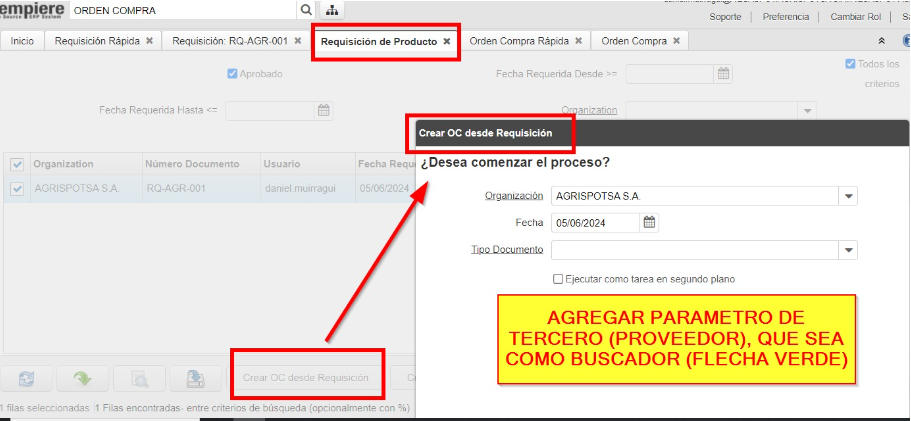Expand the Tipo Documento dropdown
This screenshot has height=421, width=911.
pos(848,250)
